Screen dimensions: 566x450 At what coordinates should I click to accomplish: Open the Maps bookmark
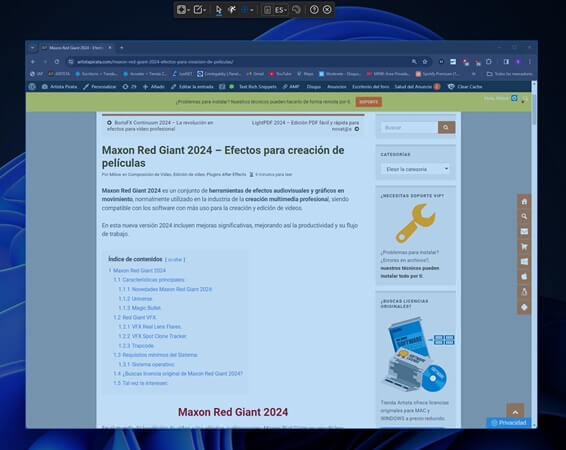click(305, 74)
